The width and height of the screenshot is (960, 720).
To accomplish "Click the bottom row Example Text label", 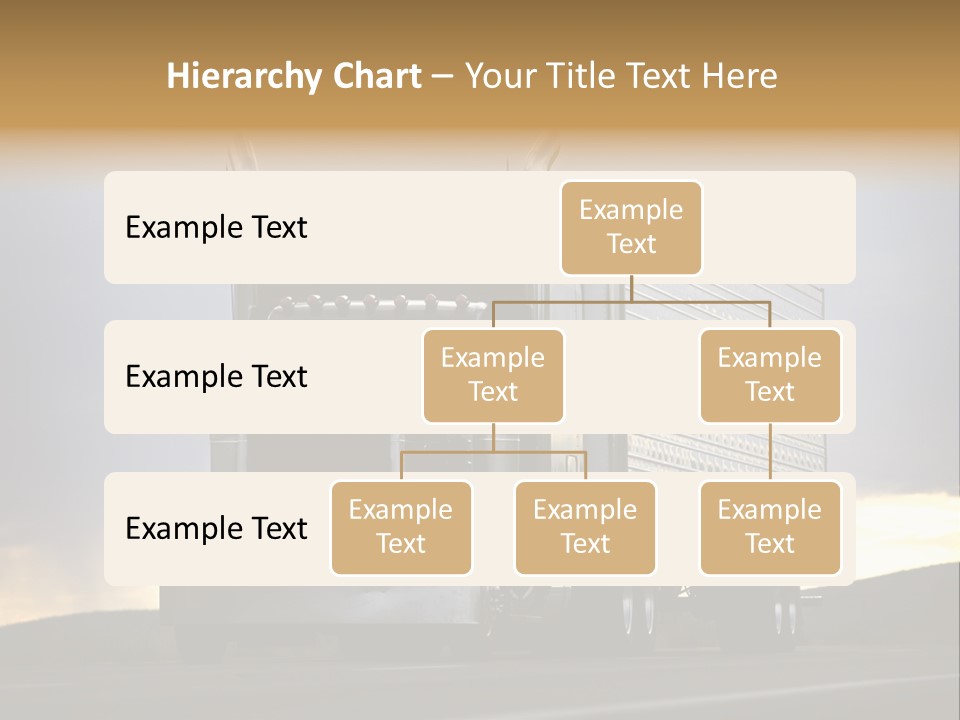I will coord(215,528).
